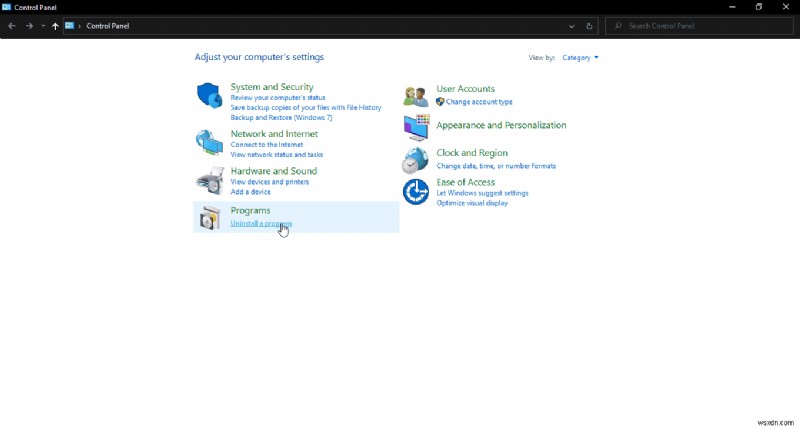
Task: Click Add a device link
Action: [251, 192]
